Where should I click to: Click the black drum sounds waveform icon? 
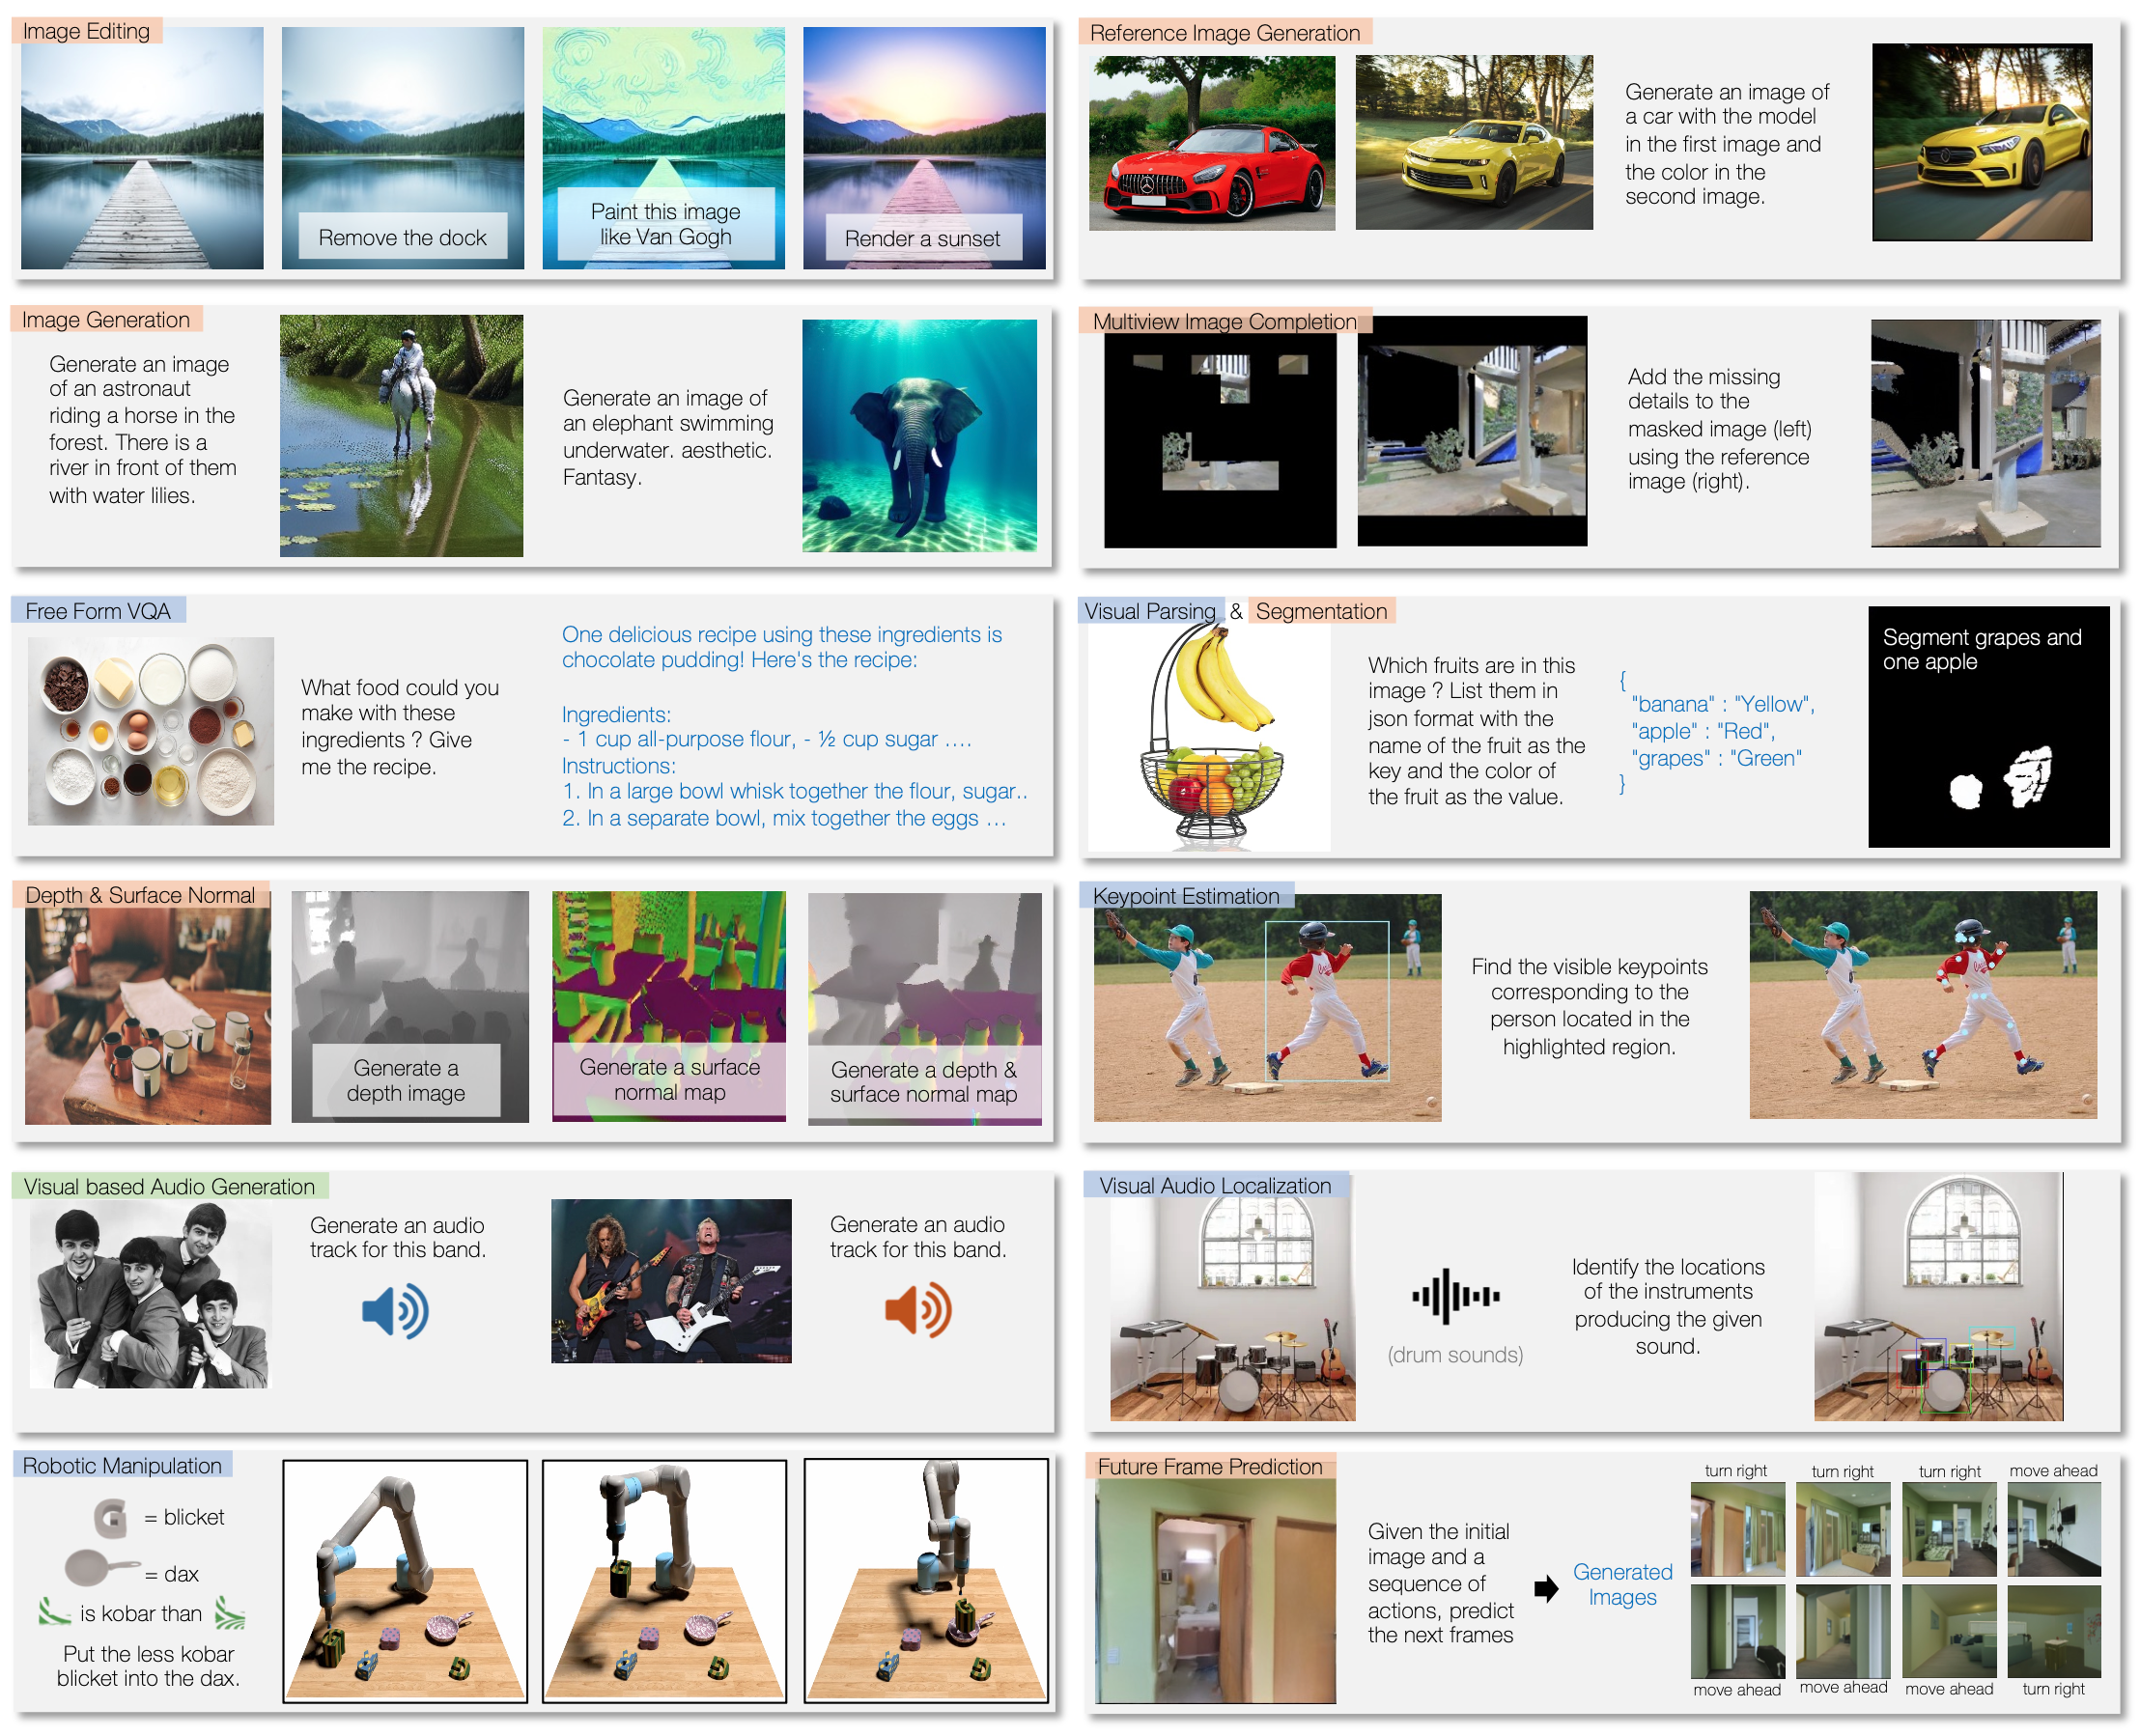click(1455, 1297)
